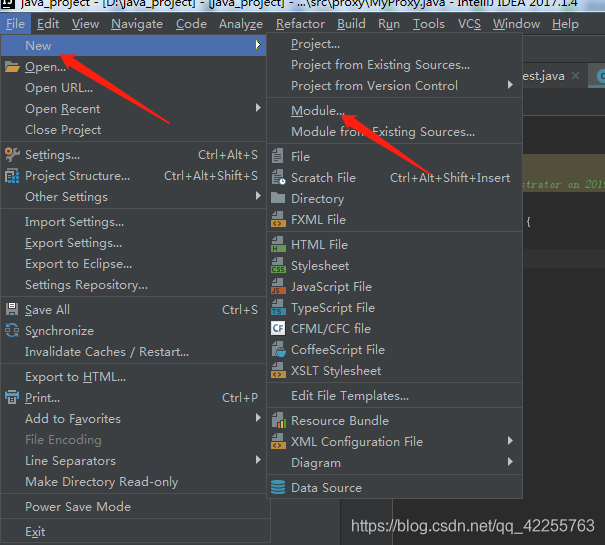Click the Print printer icon
The height and width of the screenshot is (545, 605).
(12, 397)
